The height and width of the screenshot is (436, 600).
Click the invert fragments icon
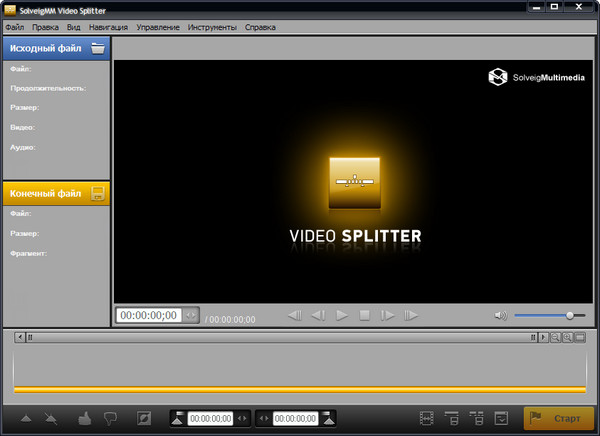point(144,418)
